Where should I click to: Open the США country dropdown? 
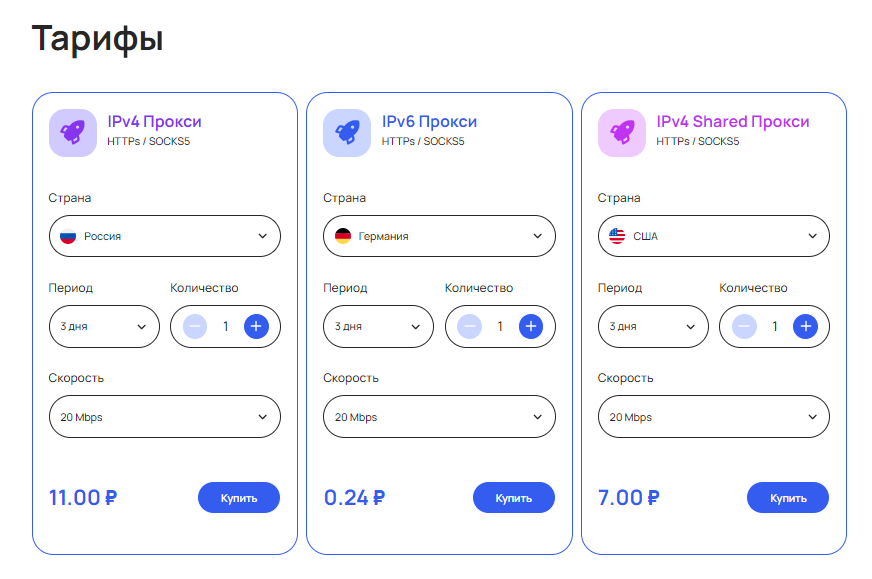pos(714,236)
